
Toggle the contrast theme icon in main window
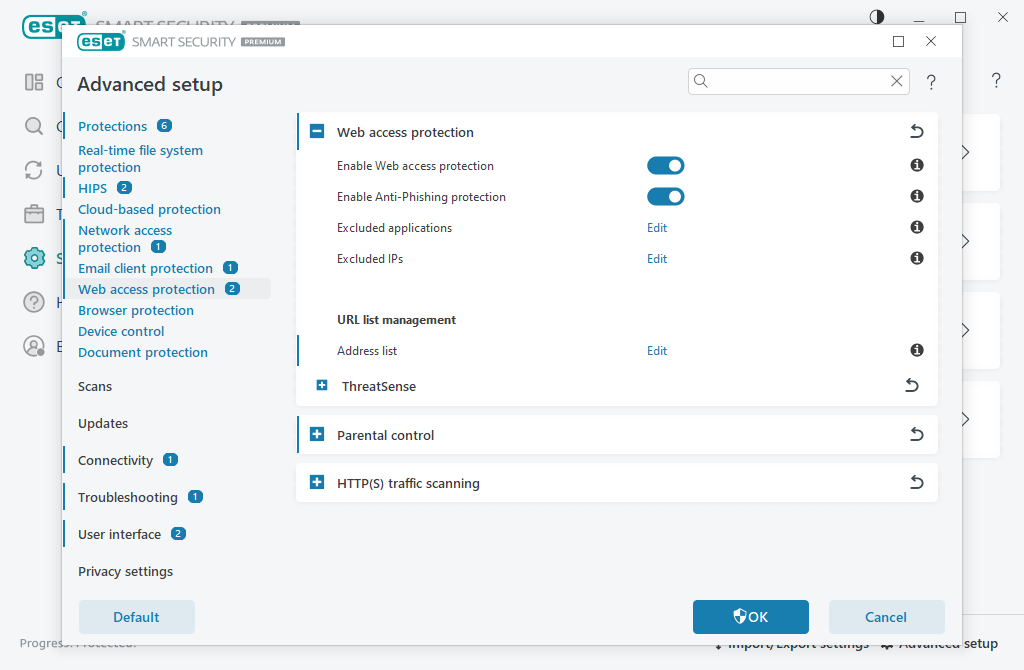(877, 17)
